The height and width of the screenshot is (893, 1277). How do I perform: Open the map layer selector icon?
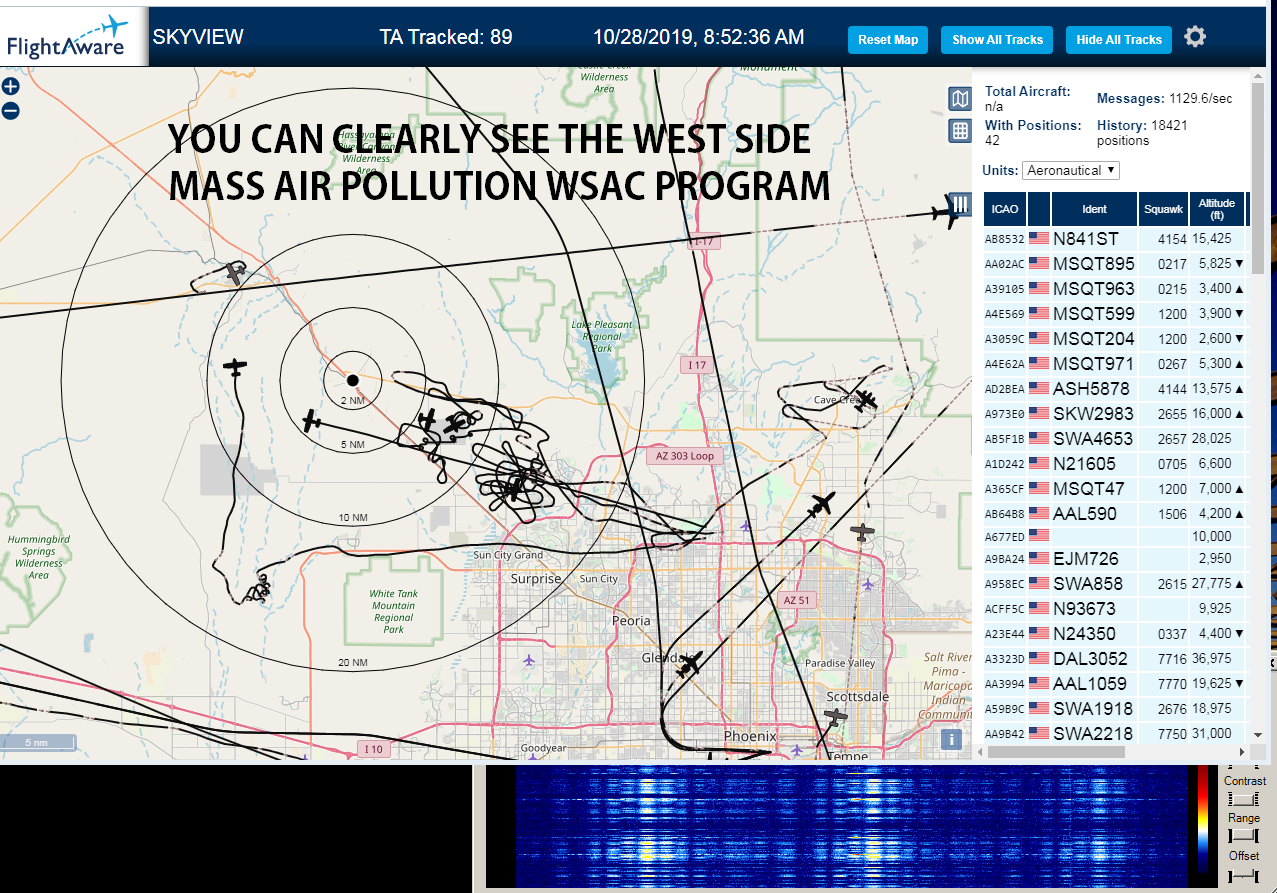click(x=960, y=99)
